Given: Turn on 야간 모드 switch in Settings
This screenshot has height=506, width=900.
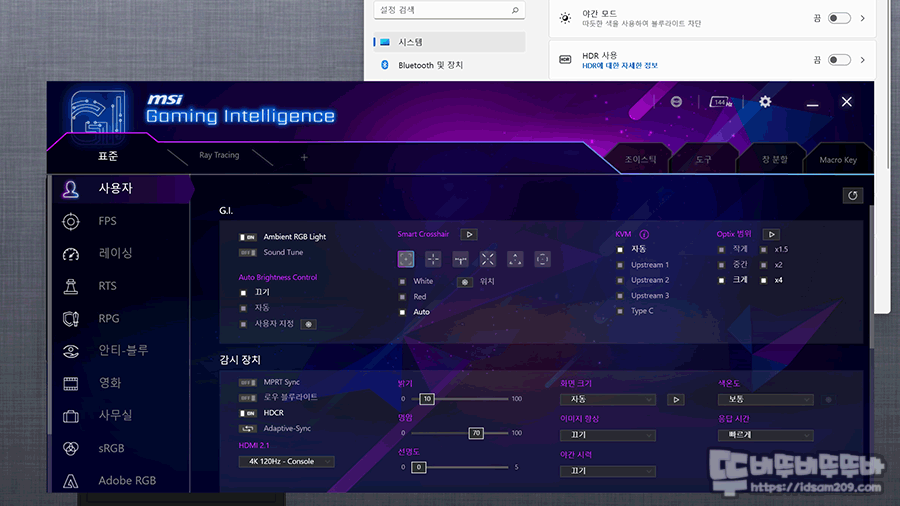Looking at the screenshot, I should [839, 18].
